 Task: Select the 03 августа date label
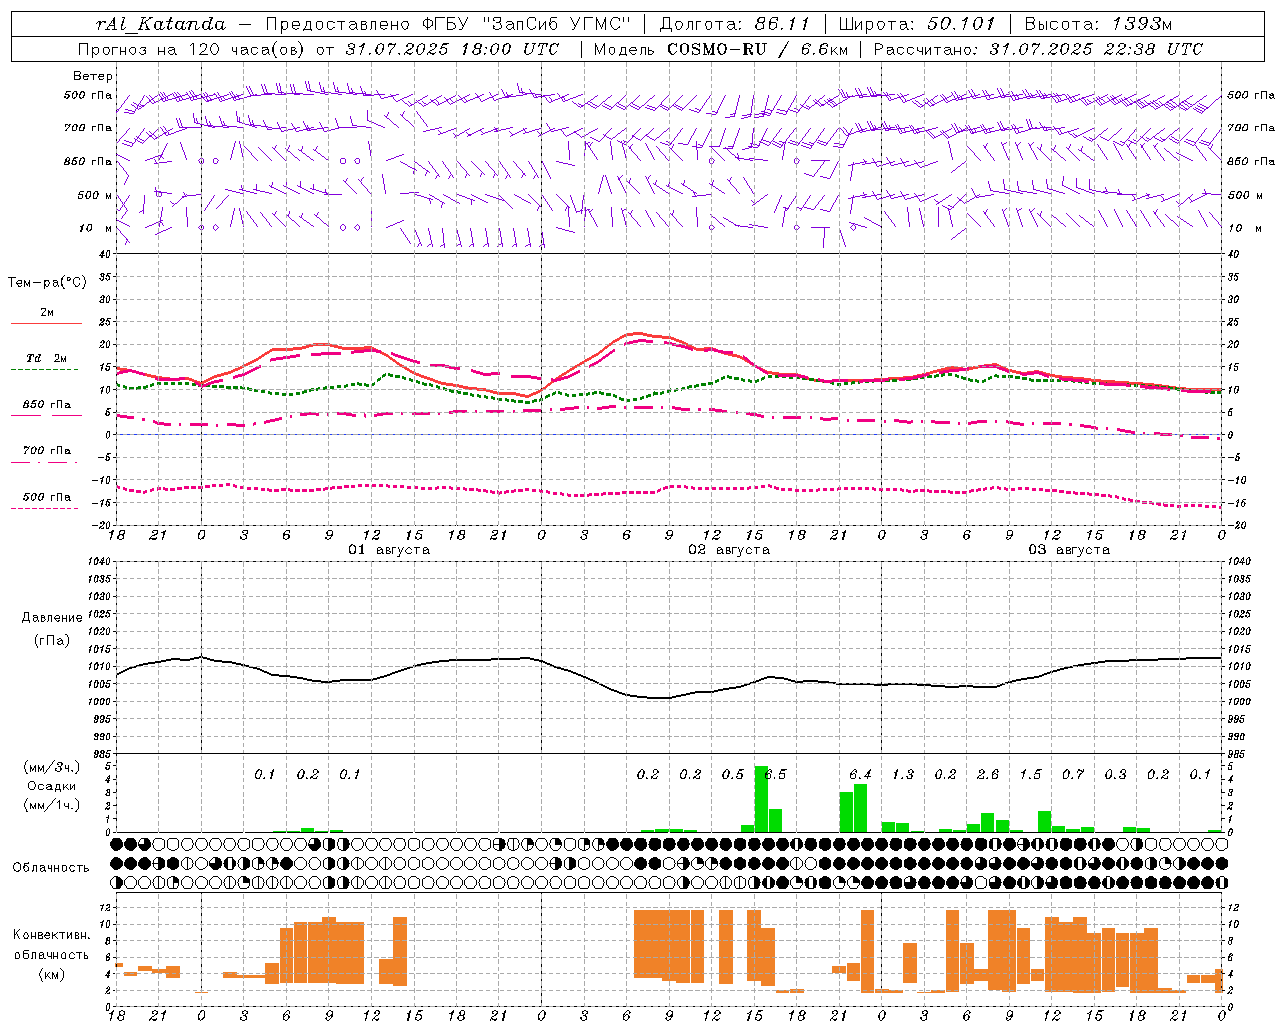coord(1069,550)
